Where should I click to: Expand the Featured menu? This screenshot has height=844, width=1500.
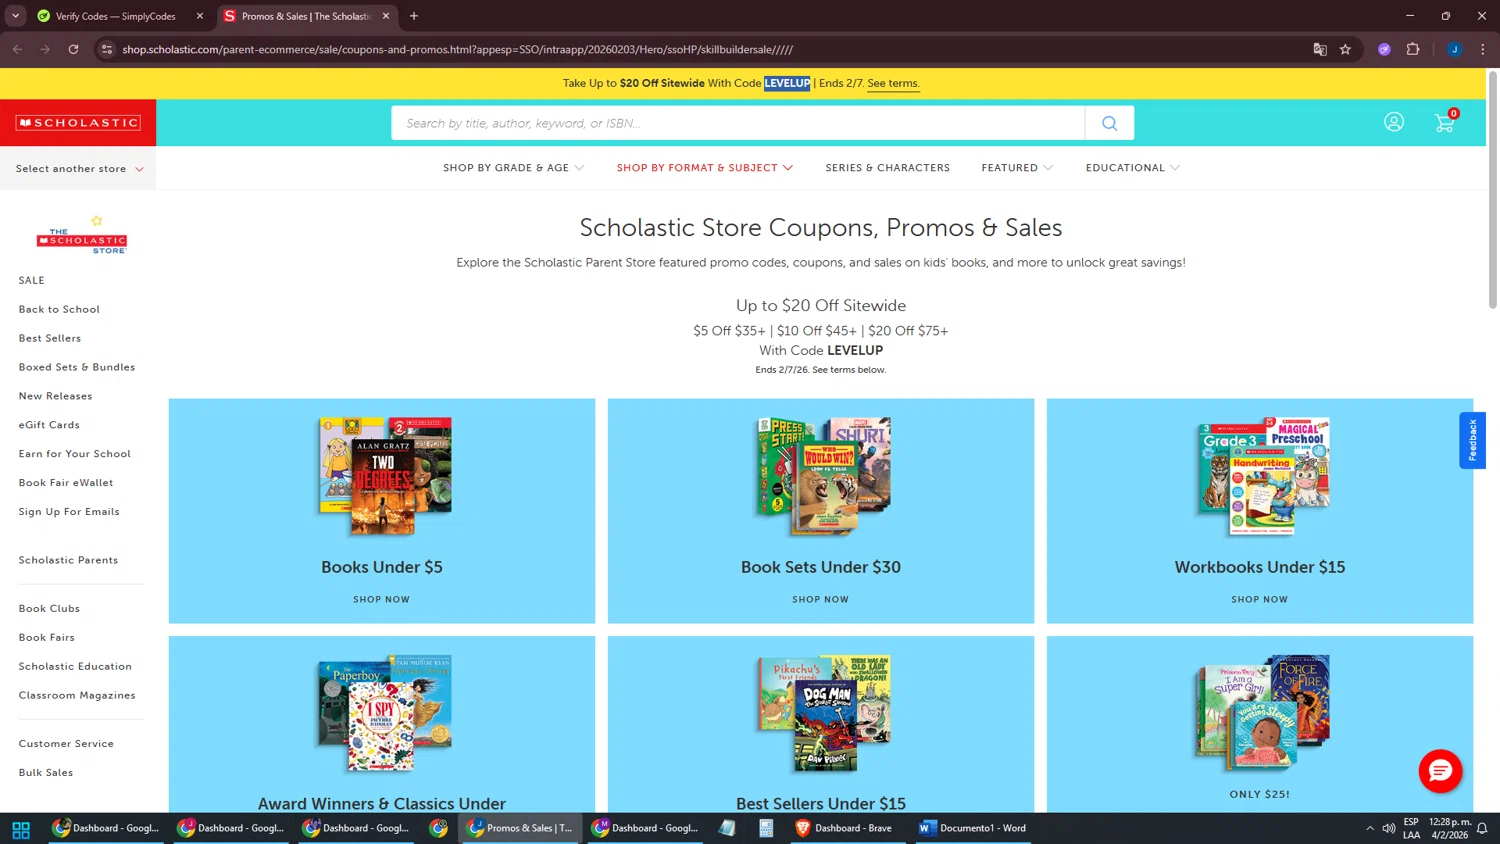click(1017, 168)
